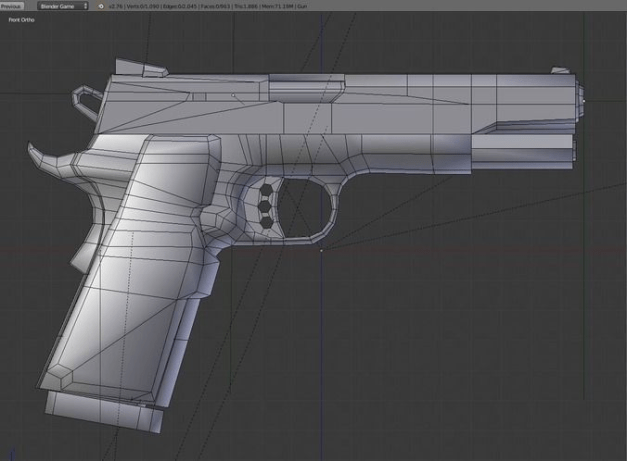
Task: Click the Verts count in the info header
Action: [143, 6]
